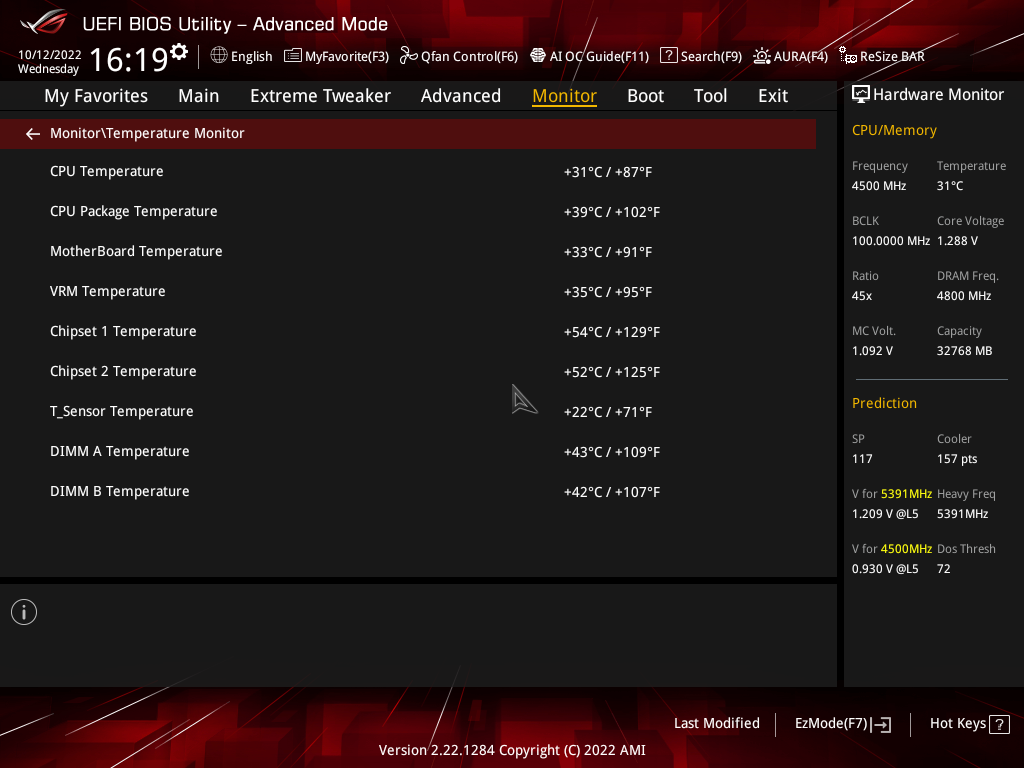The width and height of the screenshot is (1024, 768).
Task: Click the +22°C / +71°F value
Action: (x=607, y=412)
